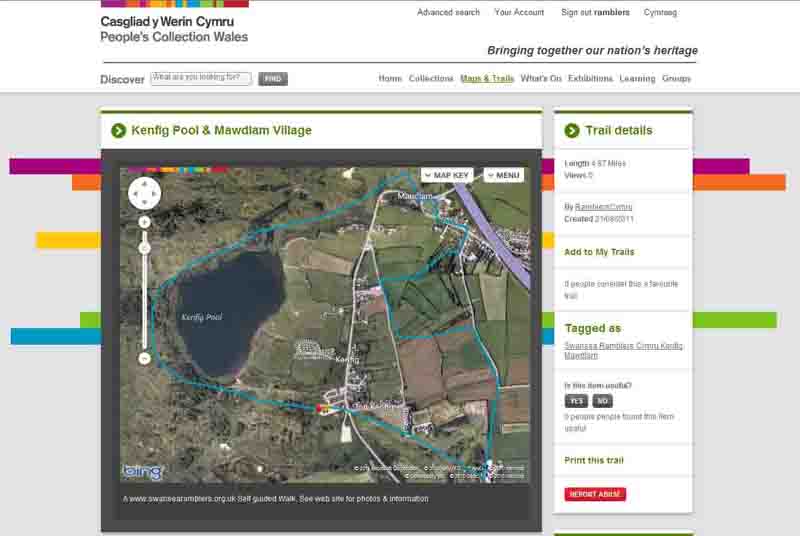800x536 pixels.
Task: Click the Print this trail link
Action: point(594,461)
